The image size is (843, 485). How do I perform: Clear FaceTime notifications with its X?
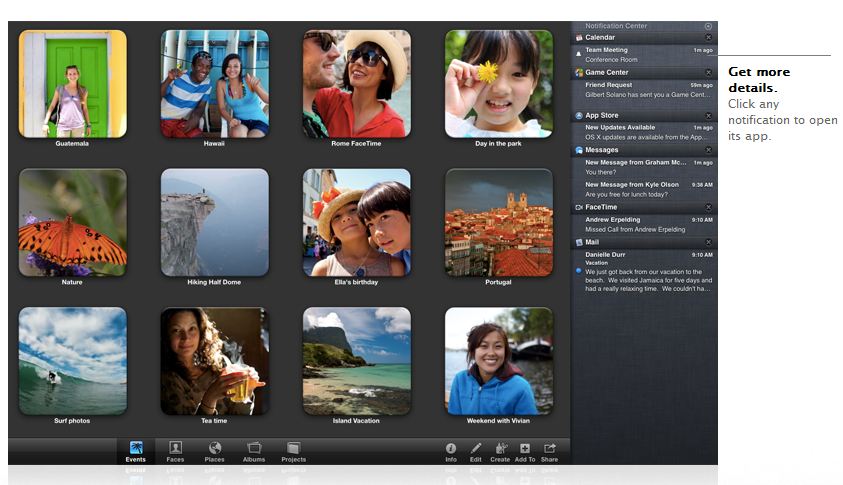point(709,208)
